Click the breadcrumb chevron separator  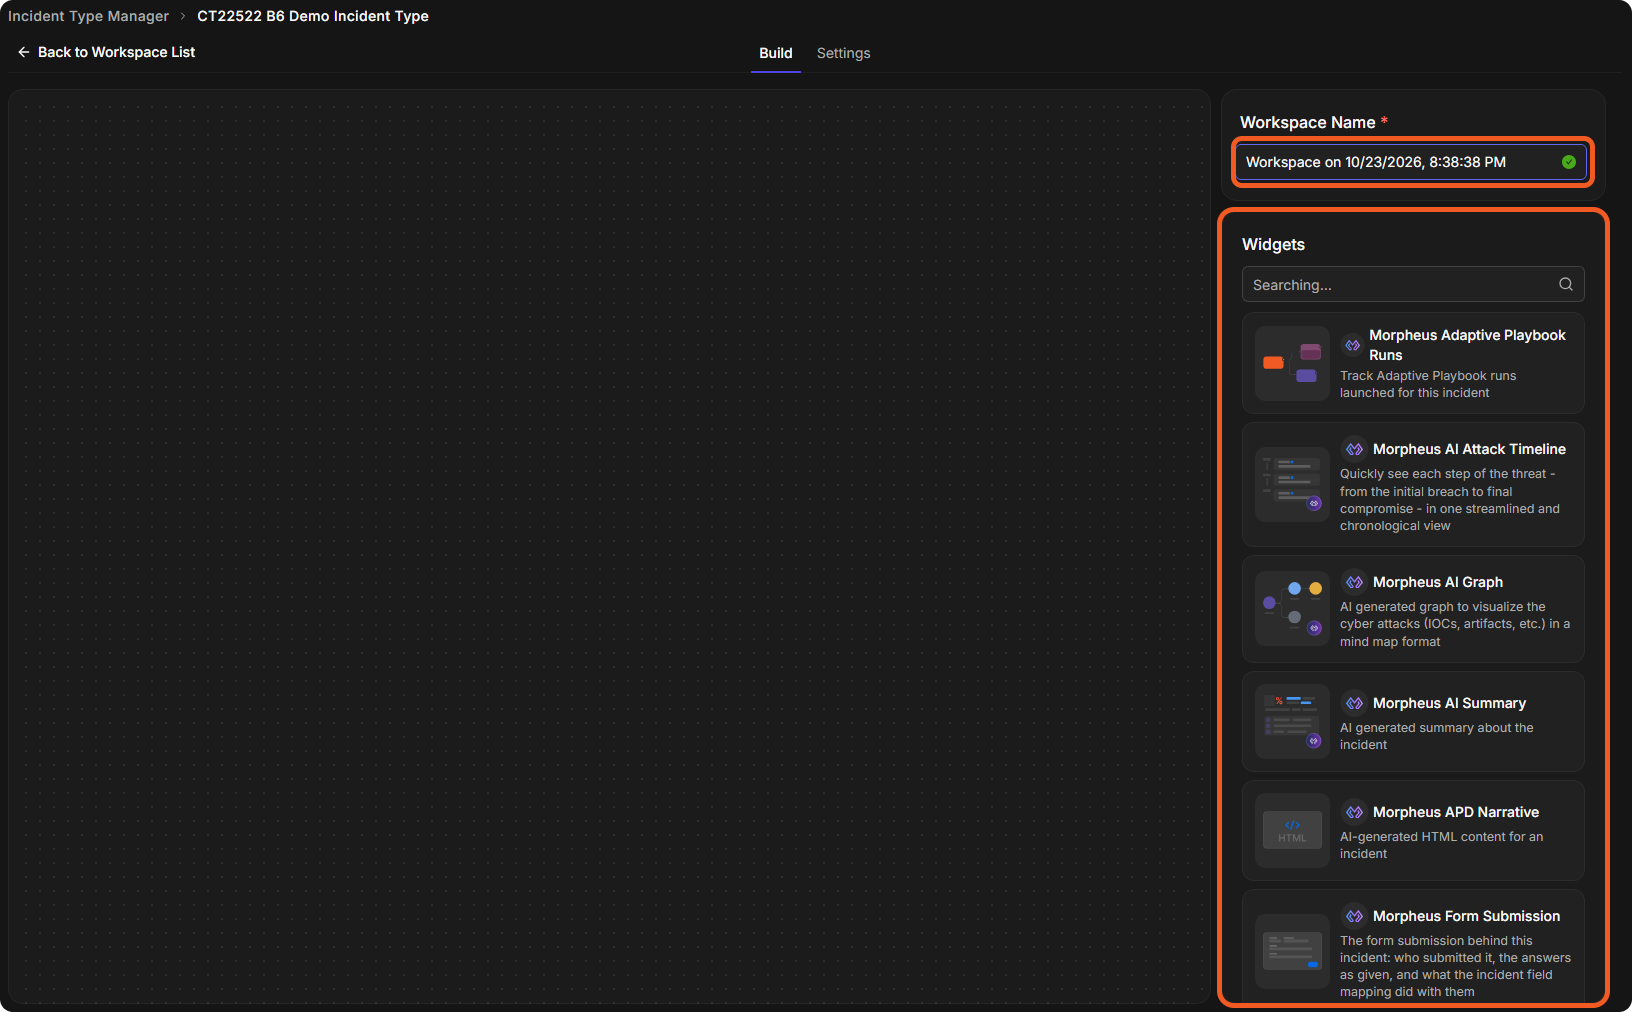tap(183, 16)
